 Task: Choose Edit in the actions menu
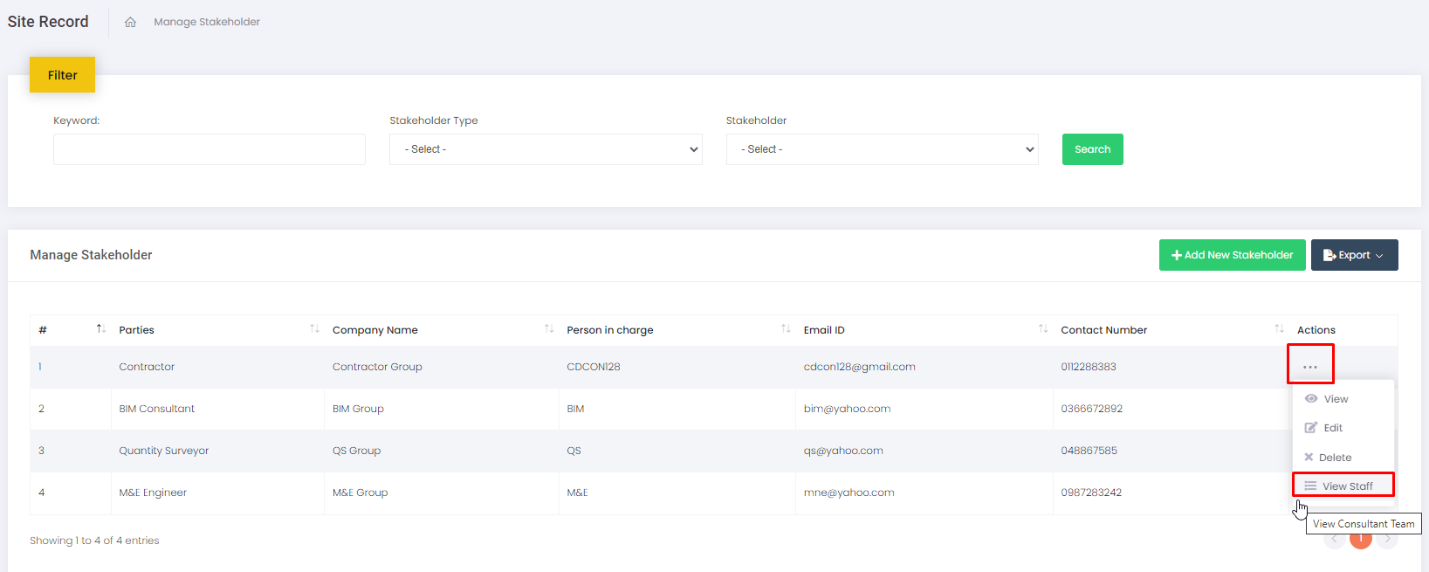coord(1332,428)
